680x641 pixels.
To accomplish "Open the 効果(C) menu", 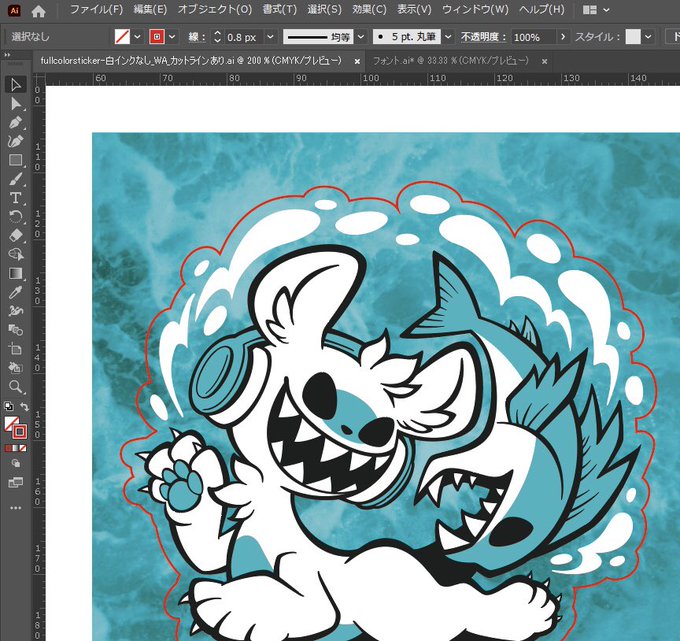I will 369,10.
